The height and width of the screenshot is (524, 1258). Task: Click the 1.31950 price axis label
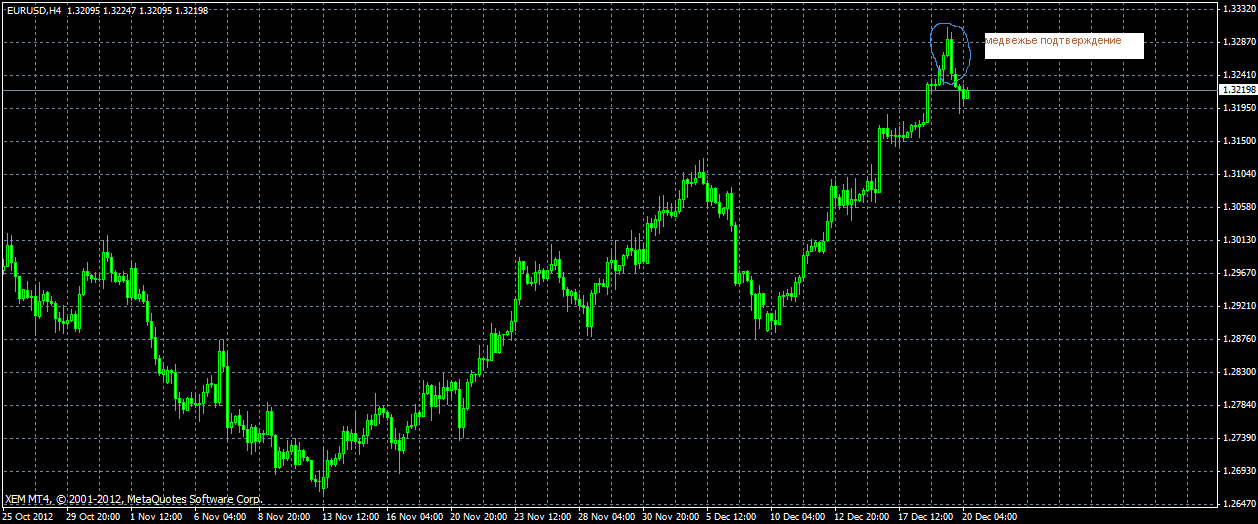[1238, 108]
